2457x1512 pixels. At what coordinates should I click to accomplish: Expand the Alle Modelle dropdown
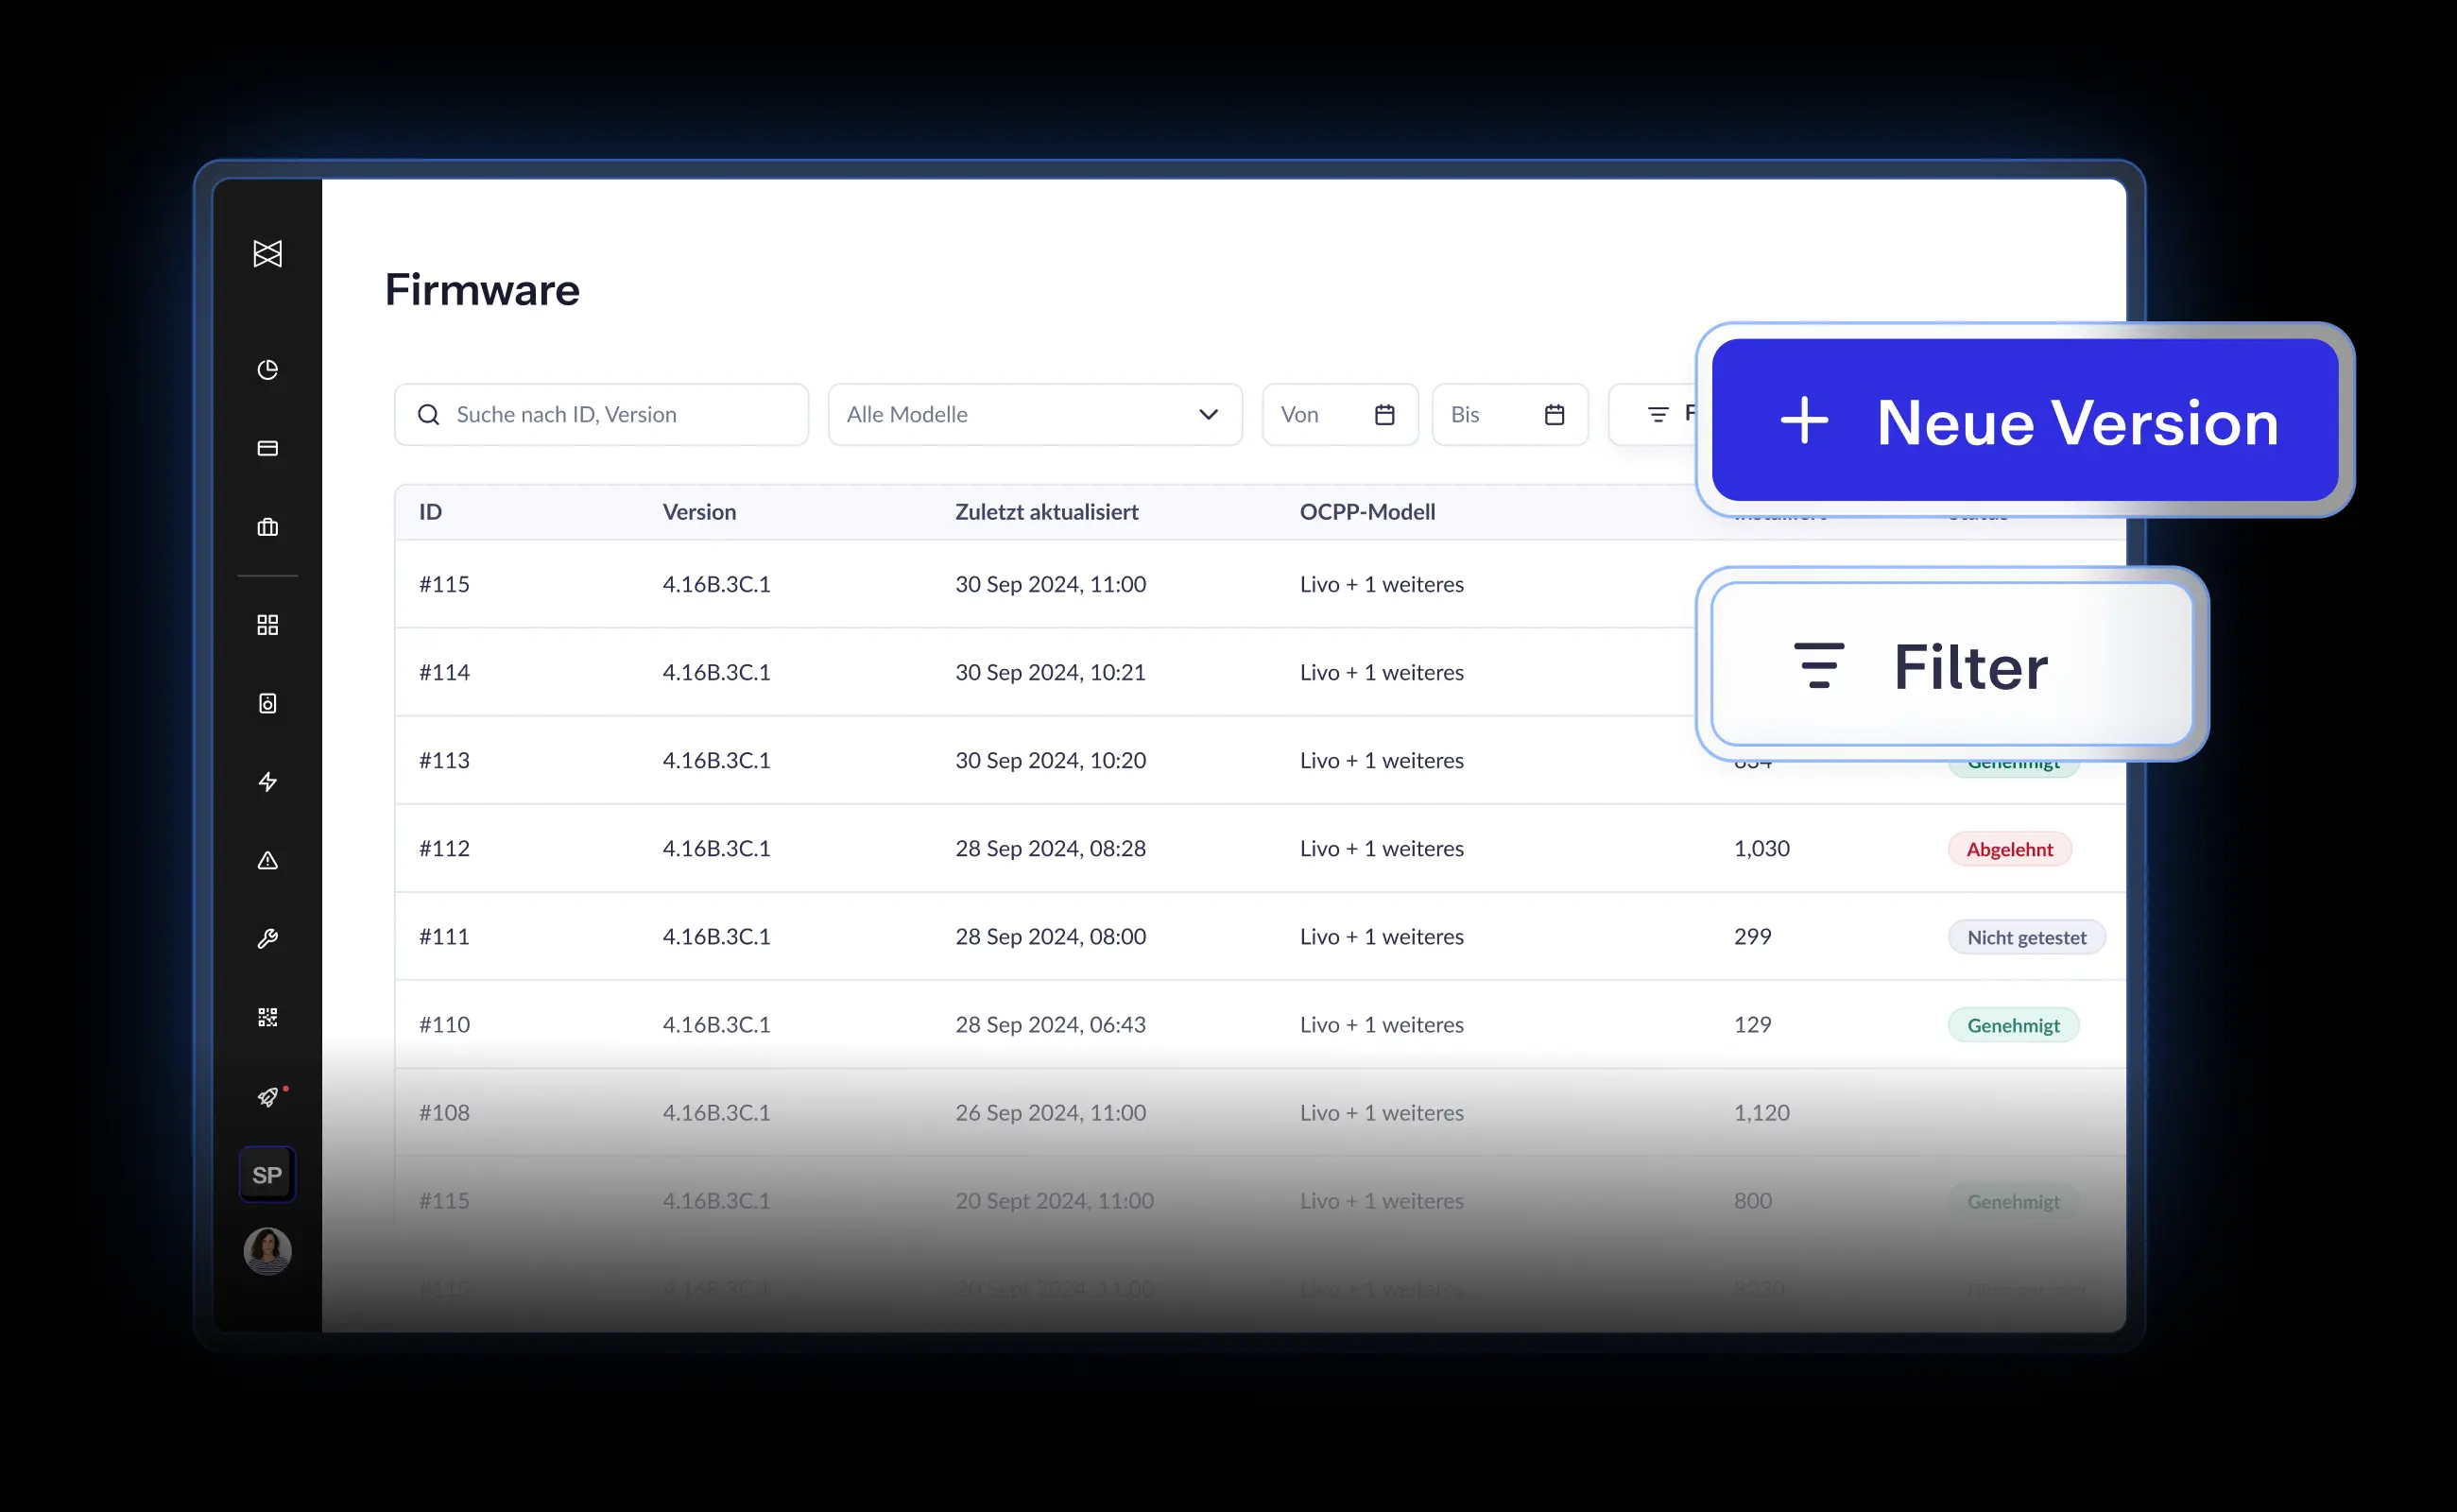click(1034, 415)
